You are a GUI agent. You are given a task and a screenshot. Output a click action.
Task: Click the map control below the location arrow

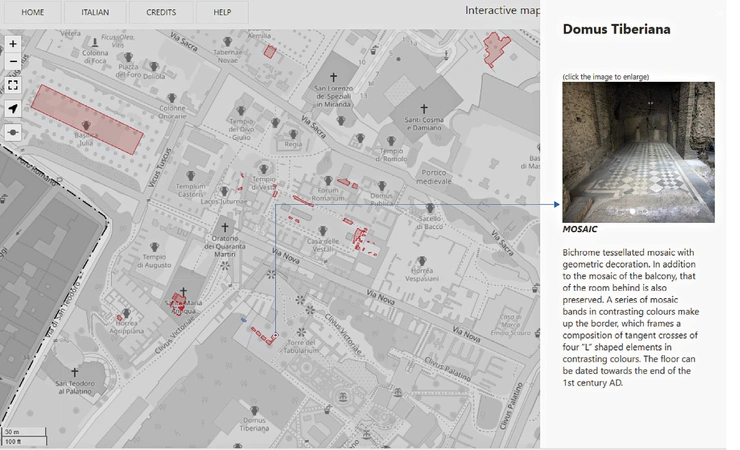(13, 132)
